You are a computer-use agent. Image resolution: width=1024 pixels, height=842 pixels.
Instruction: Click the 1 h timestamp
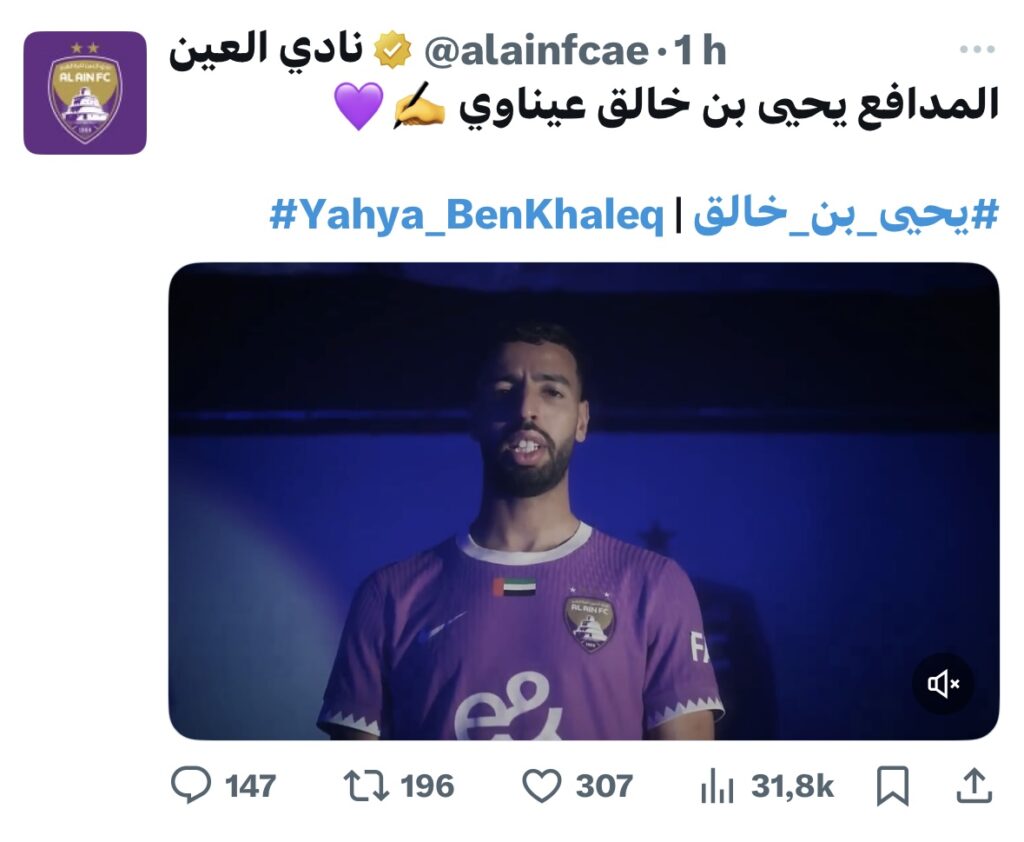click(x=700, y=51)
